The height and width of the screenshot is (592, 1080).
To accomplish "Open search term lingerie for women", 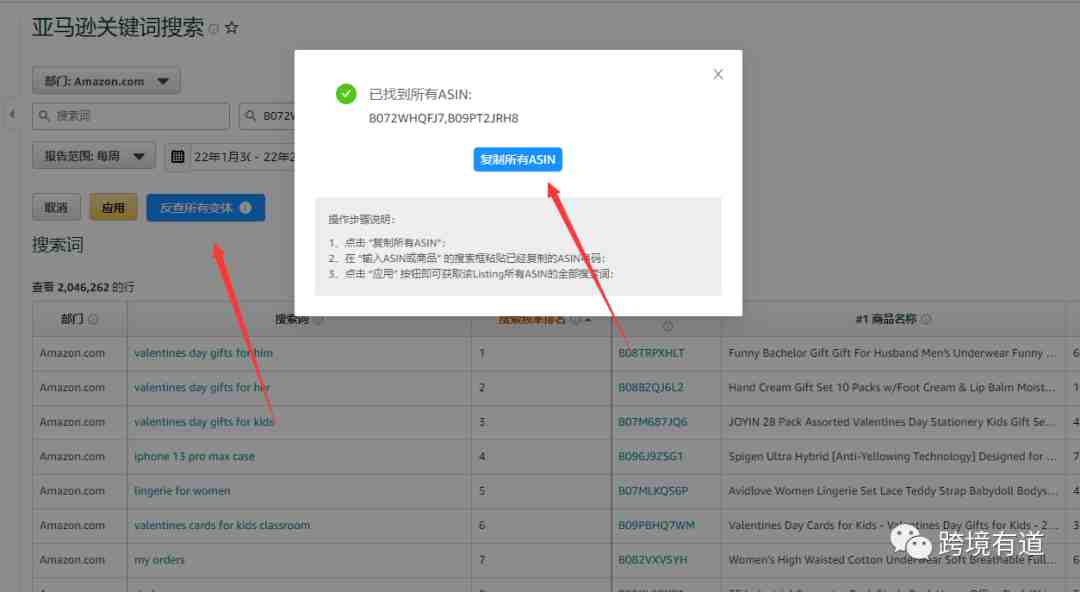I will (x=182, y=491).
